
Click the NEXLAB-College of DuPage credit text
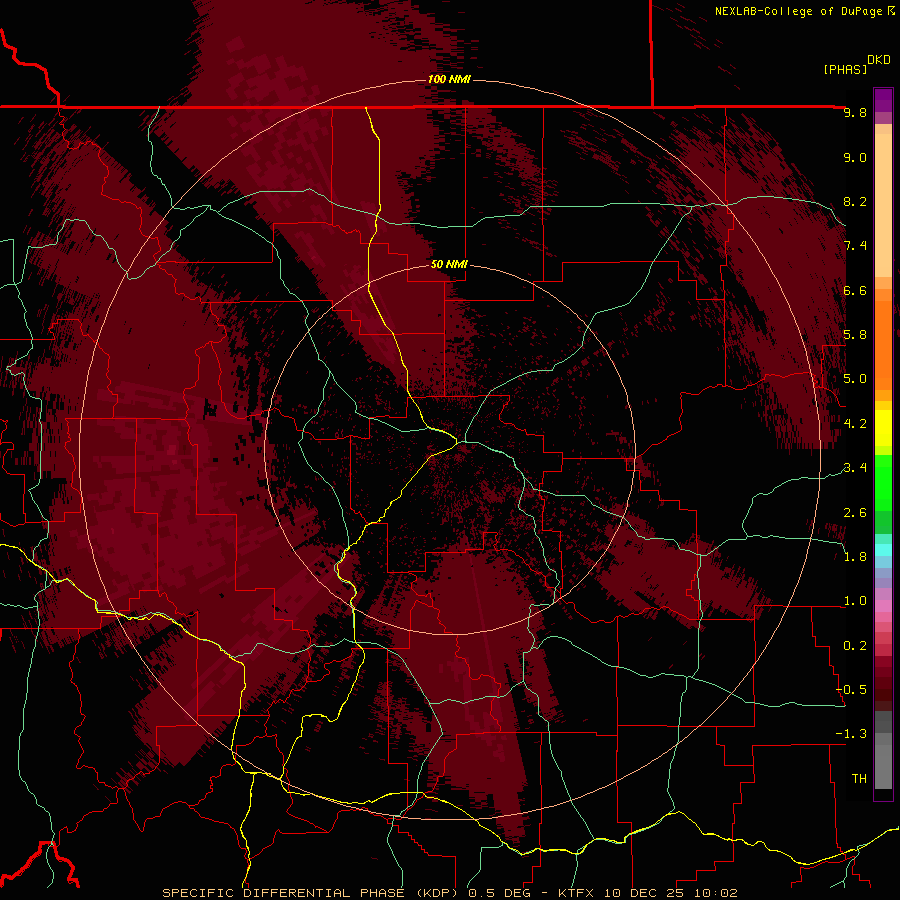[x=798, y=11]
